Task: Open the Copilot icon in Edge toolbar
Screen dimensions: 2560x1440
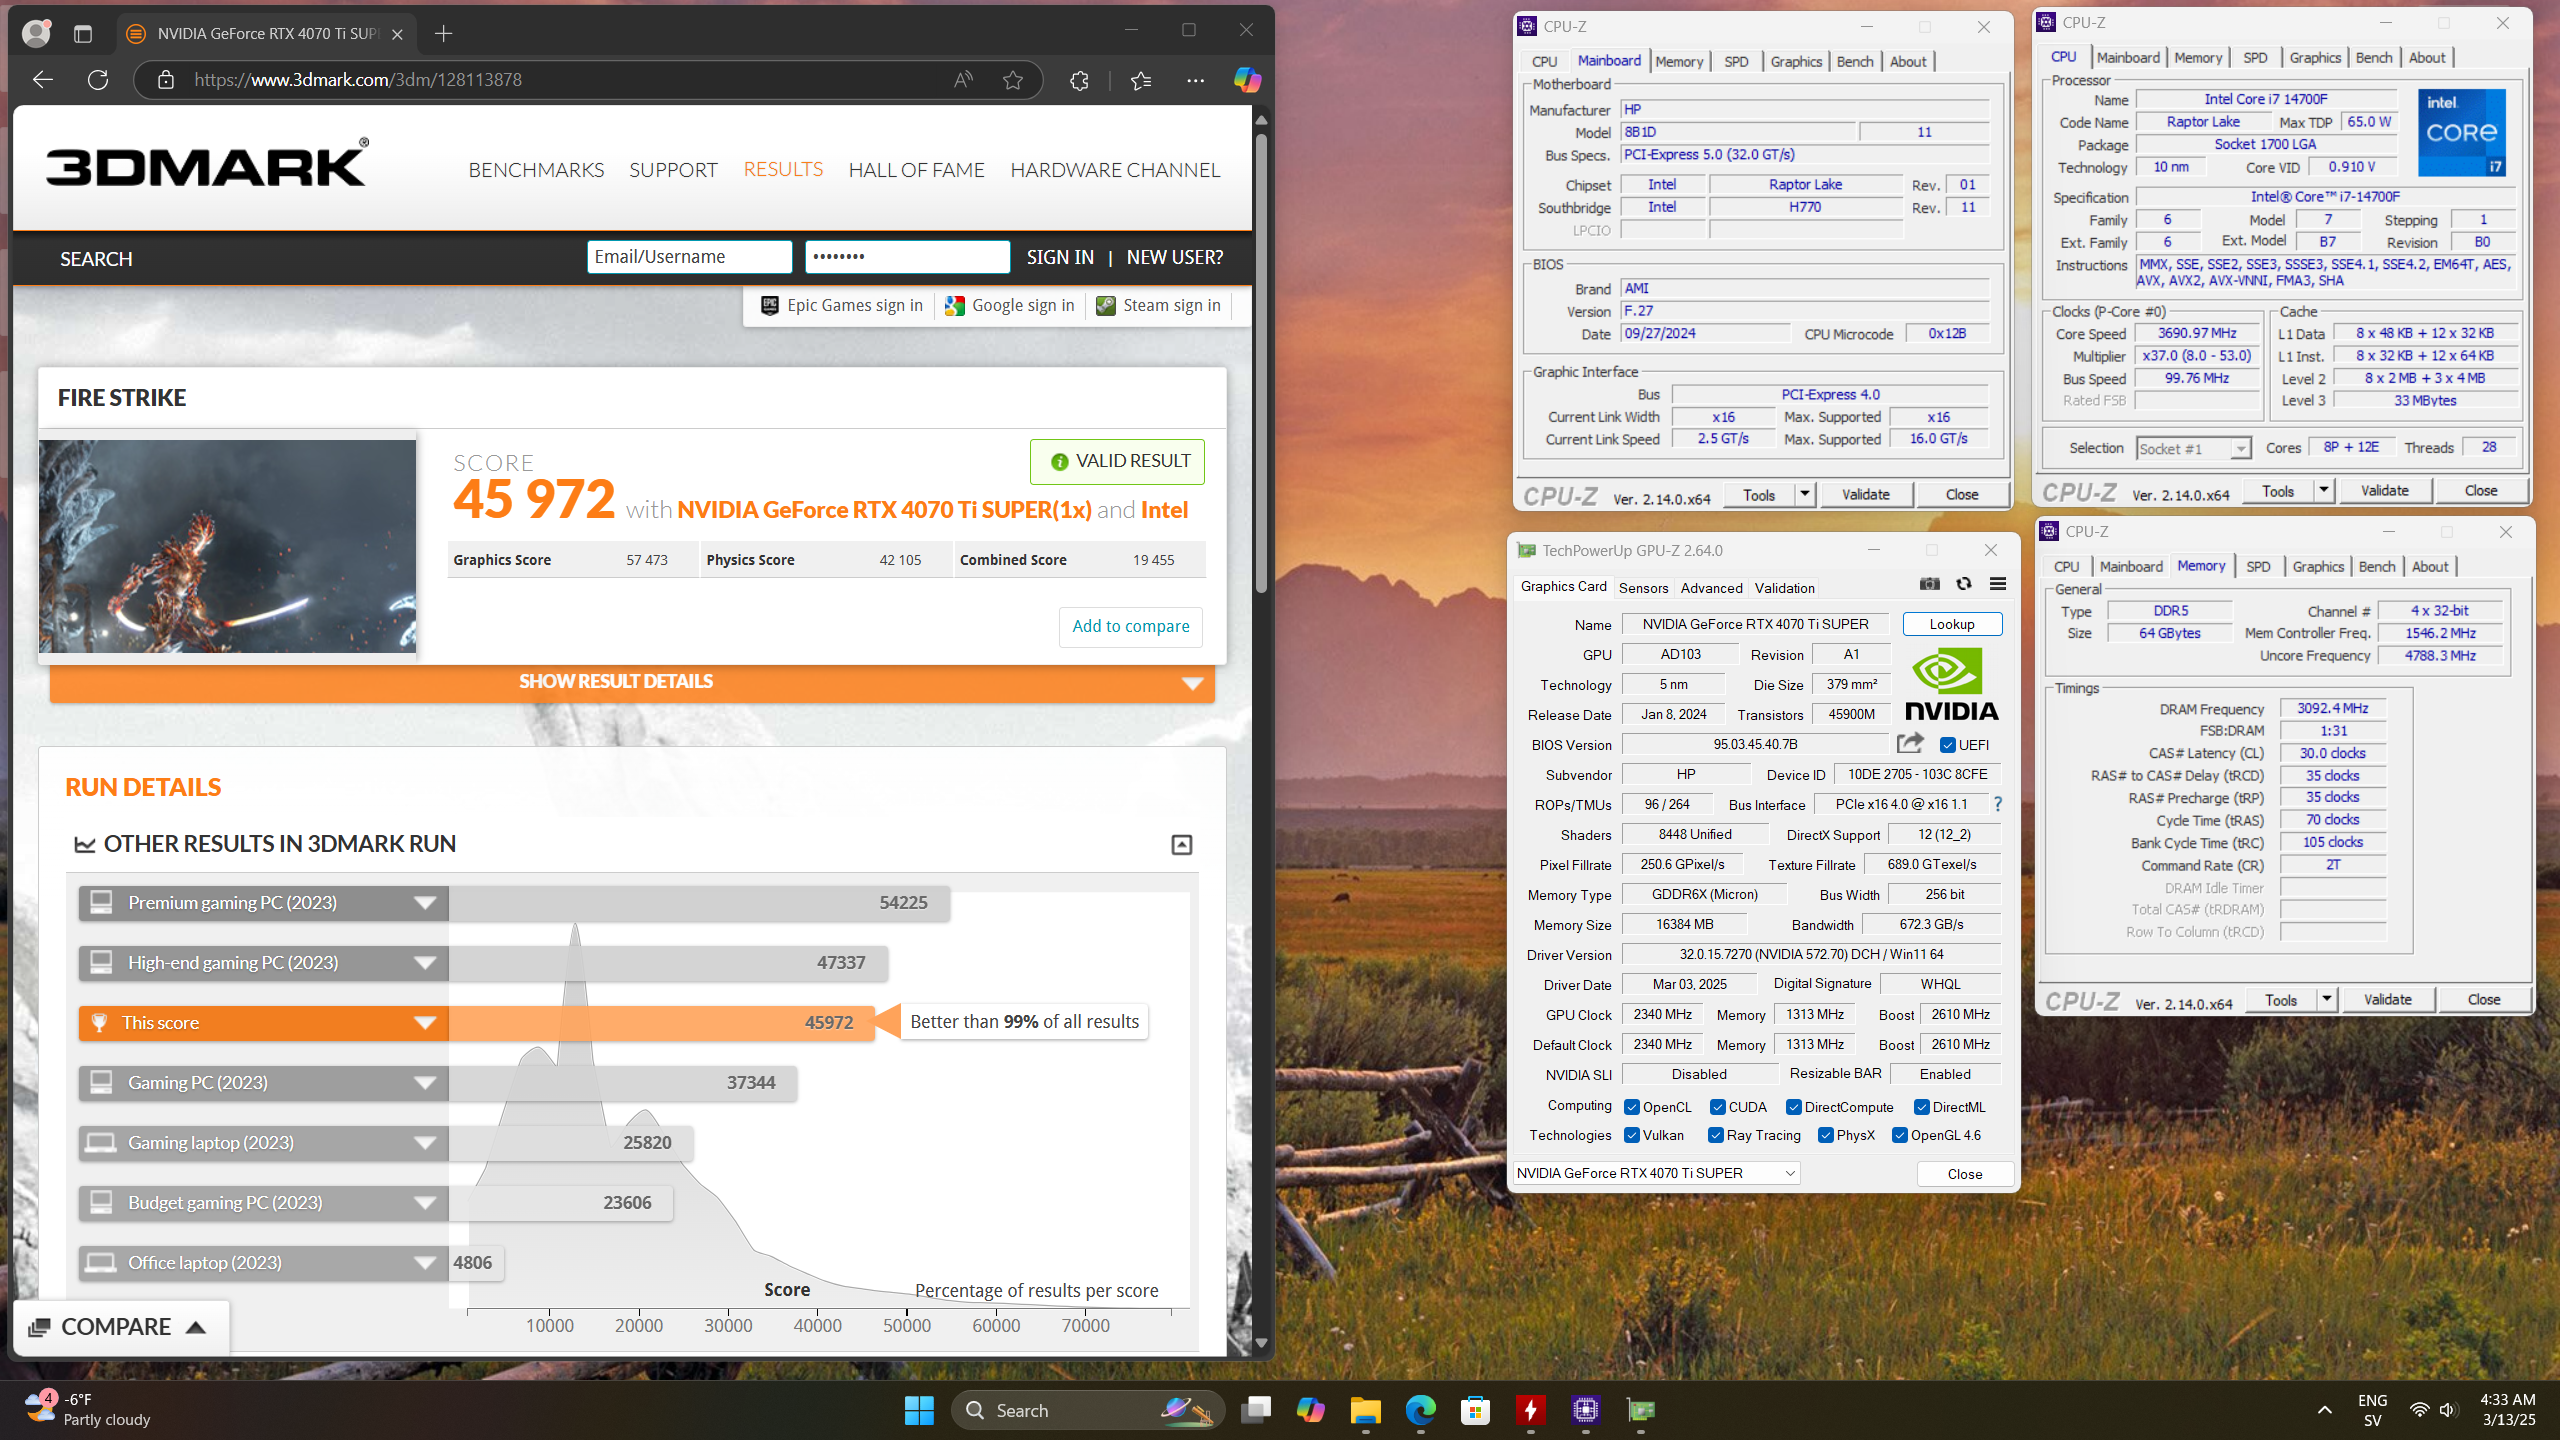Action: click(1247, 80)
